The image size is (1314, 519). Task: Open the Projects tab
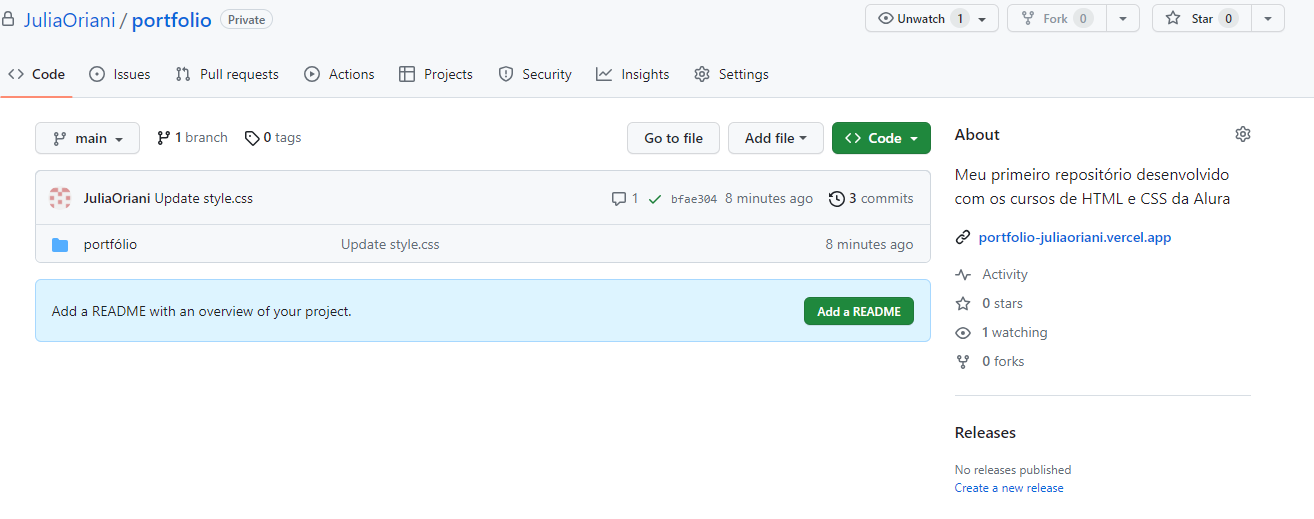[x=436, y=74]
